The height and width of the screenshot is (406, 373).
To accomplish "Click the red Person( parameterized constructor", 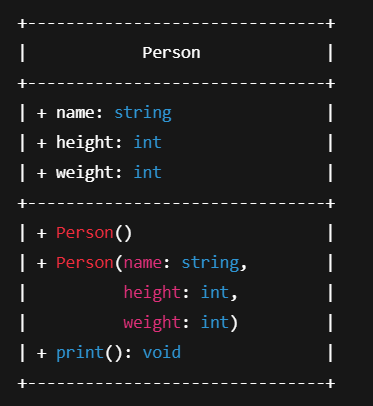I will [89, 263].
